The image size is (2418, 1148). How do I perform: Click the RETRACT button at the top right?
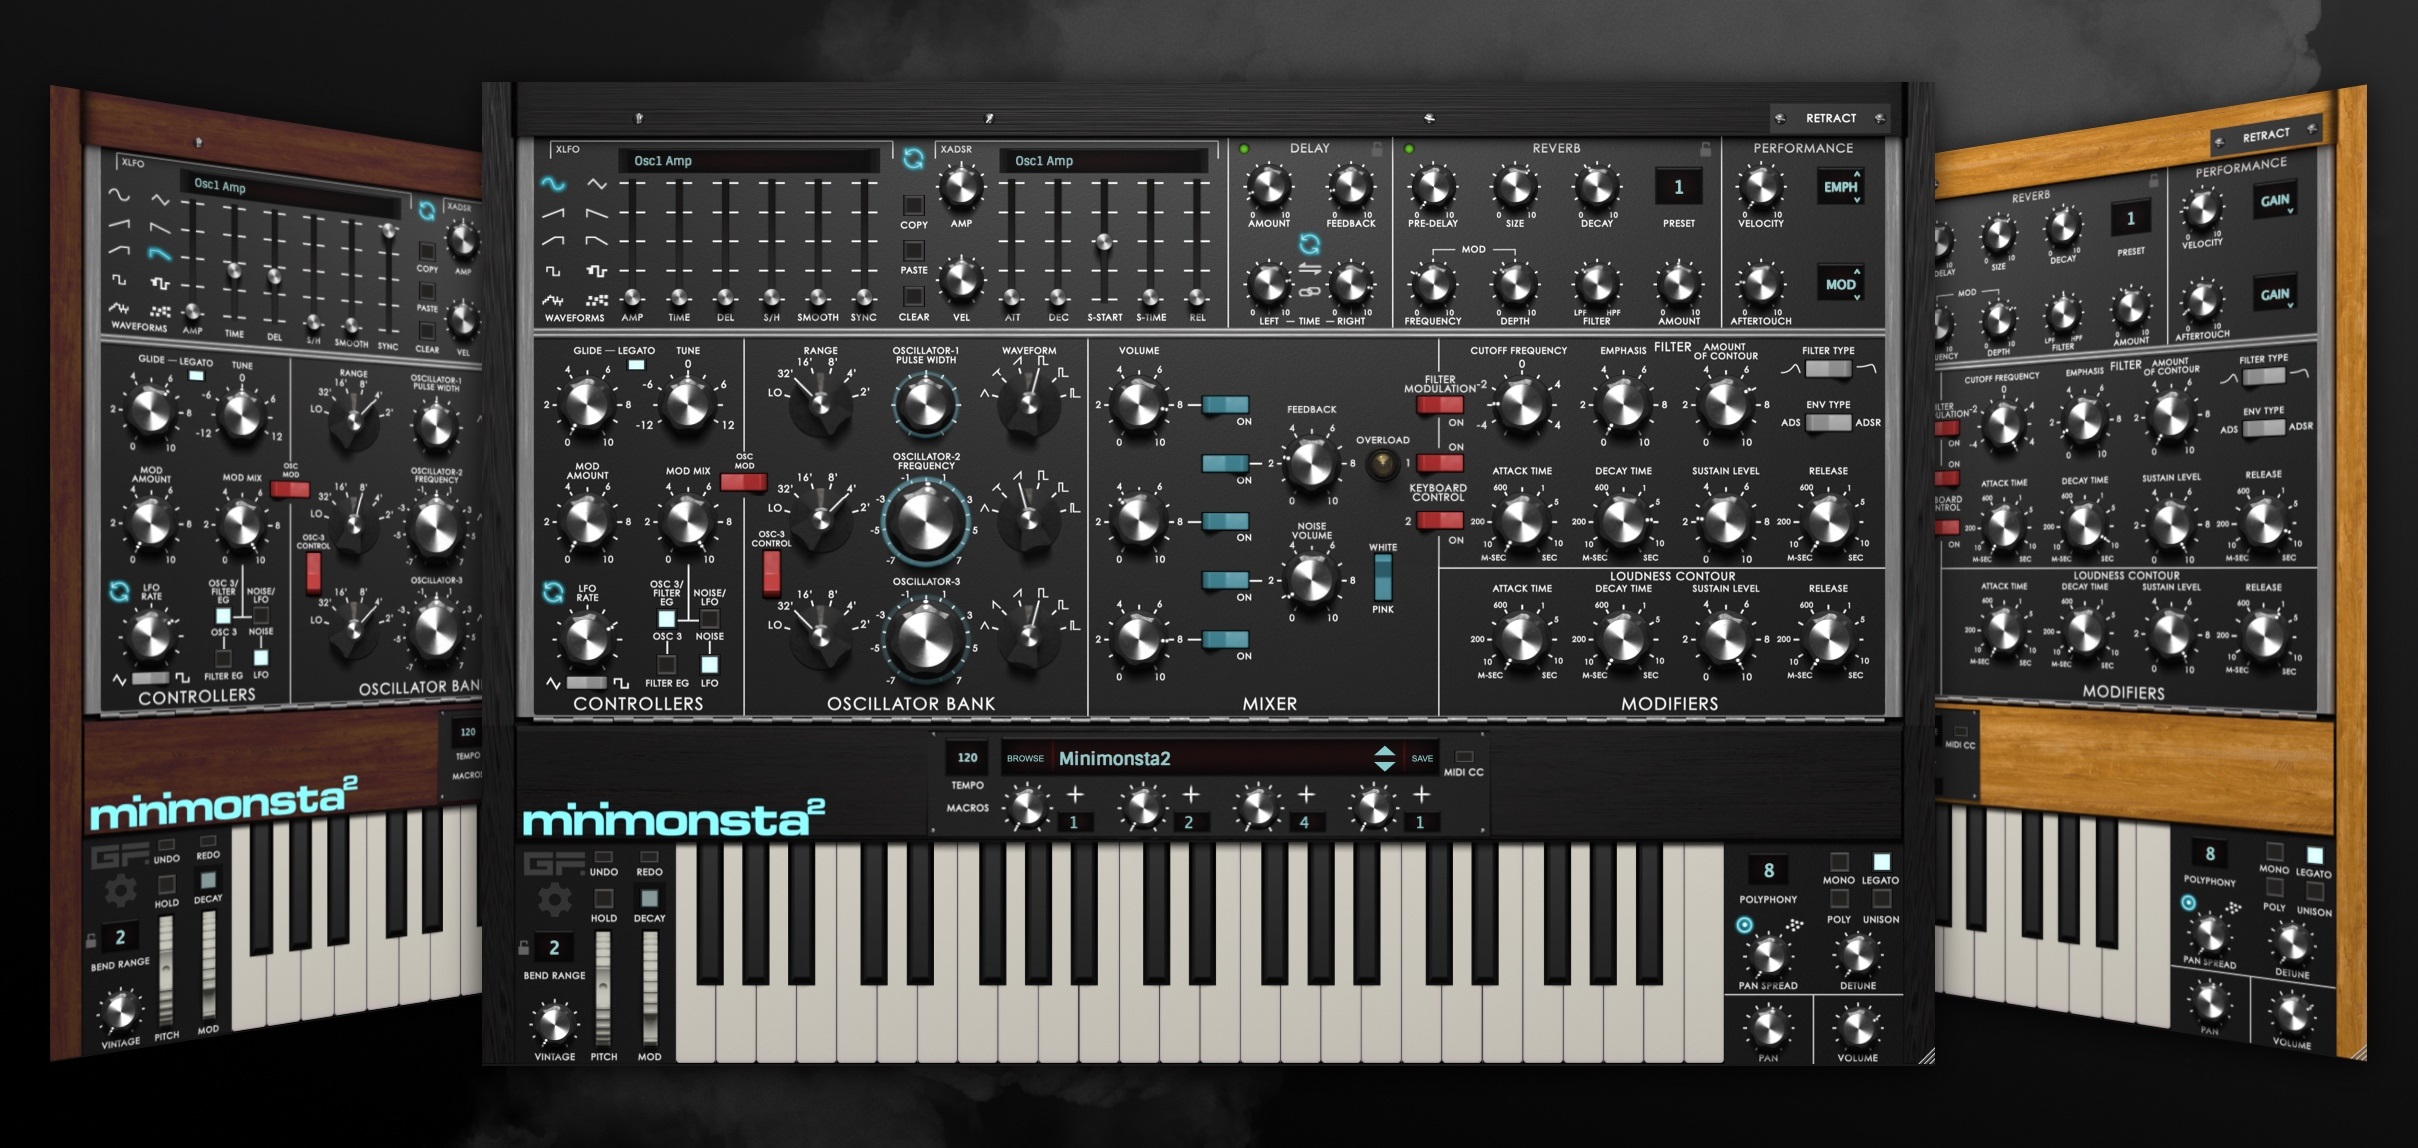[x=1829, y=118]
